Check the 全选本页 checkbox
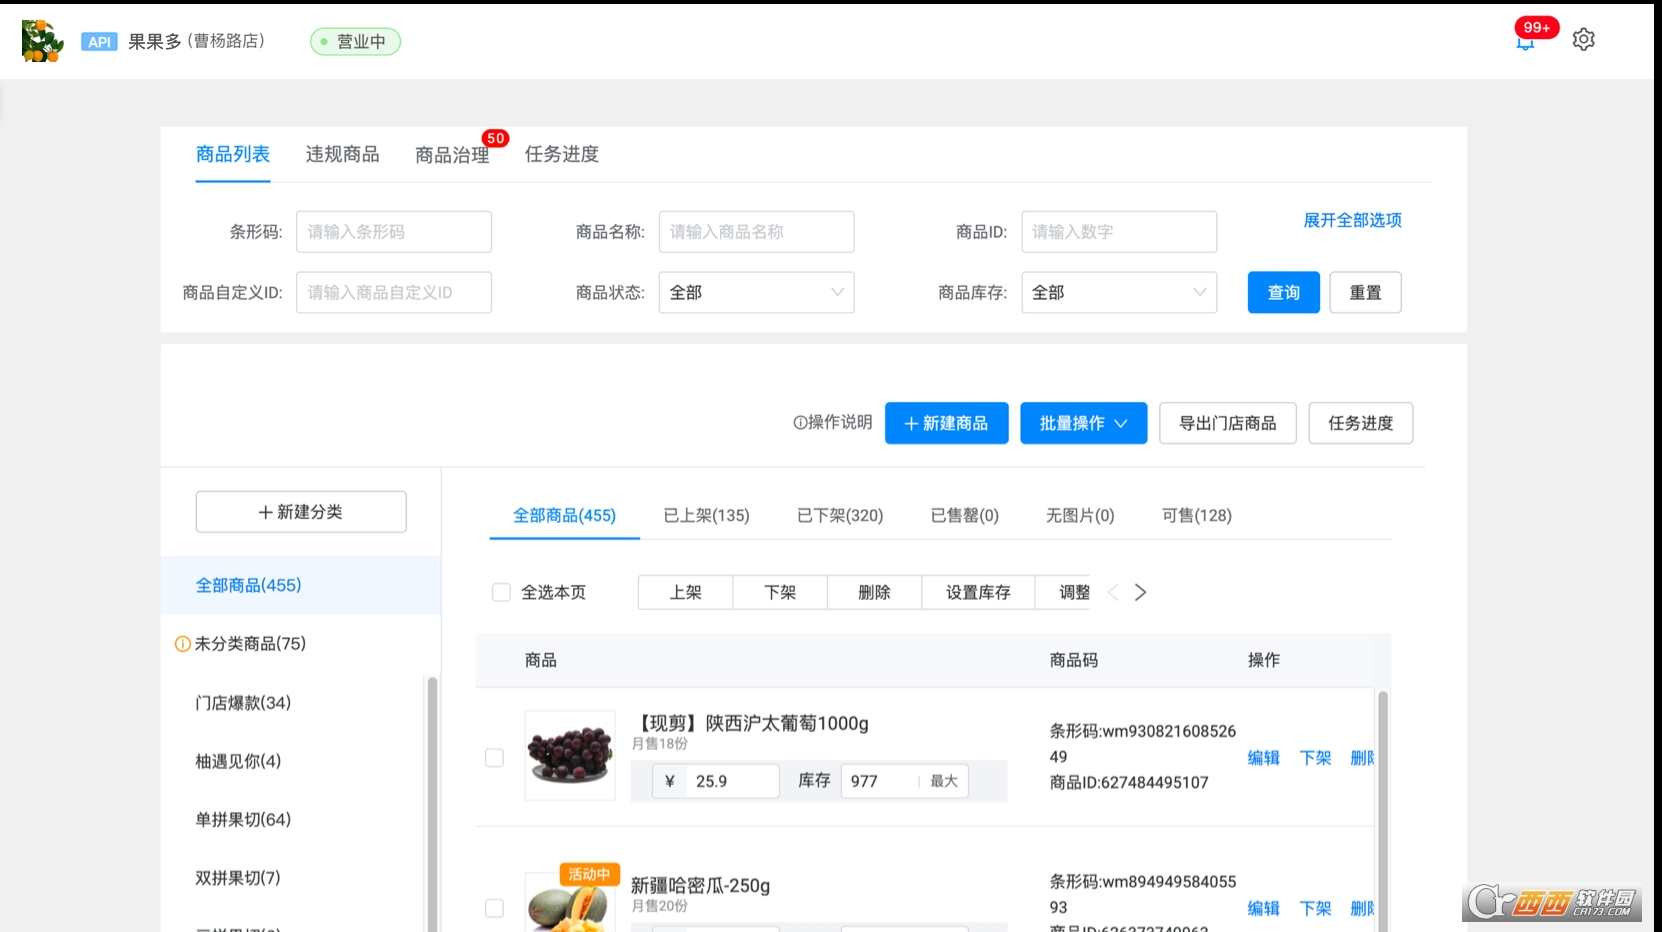Viewport: 1662px width, 932px height. point(501,592)
